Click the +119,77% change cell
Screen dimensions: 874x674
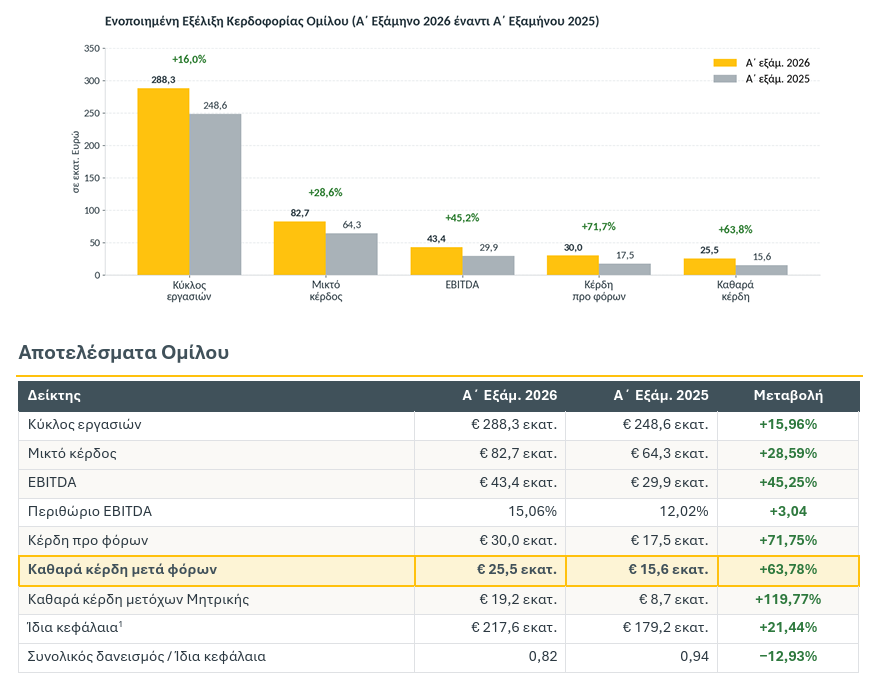(788, 599)
